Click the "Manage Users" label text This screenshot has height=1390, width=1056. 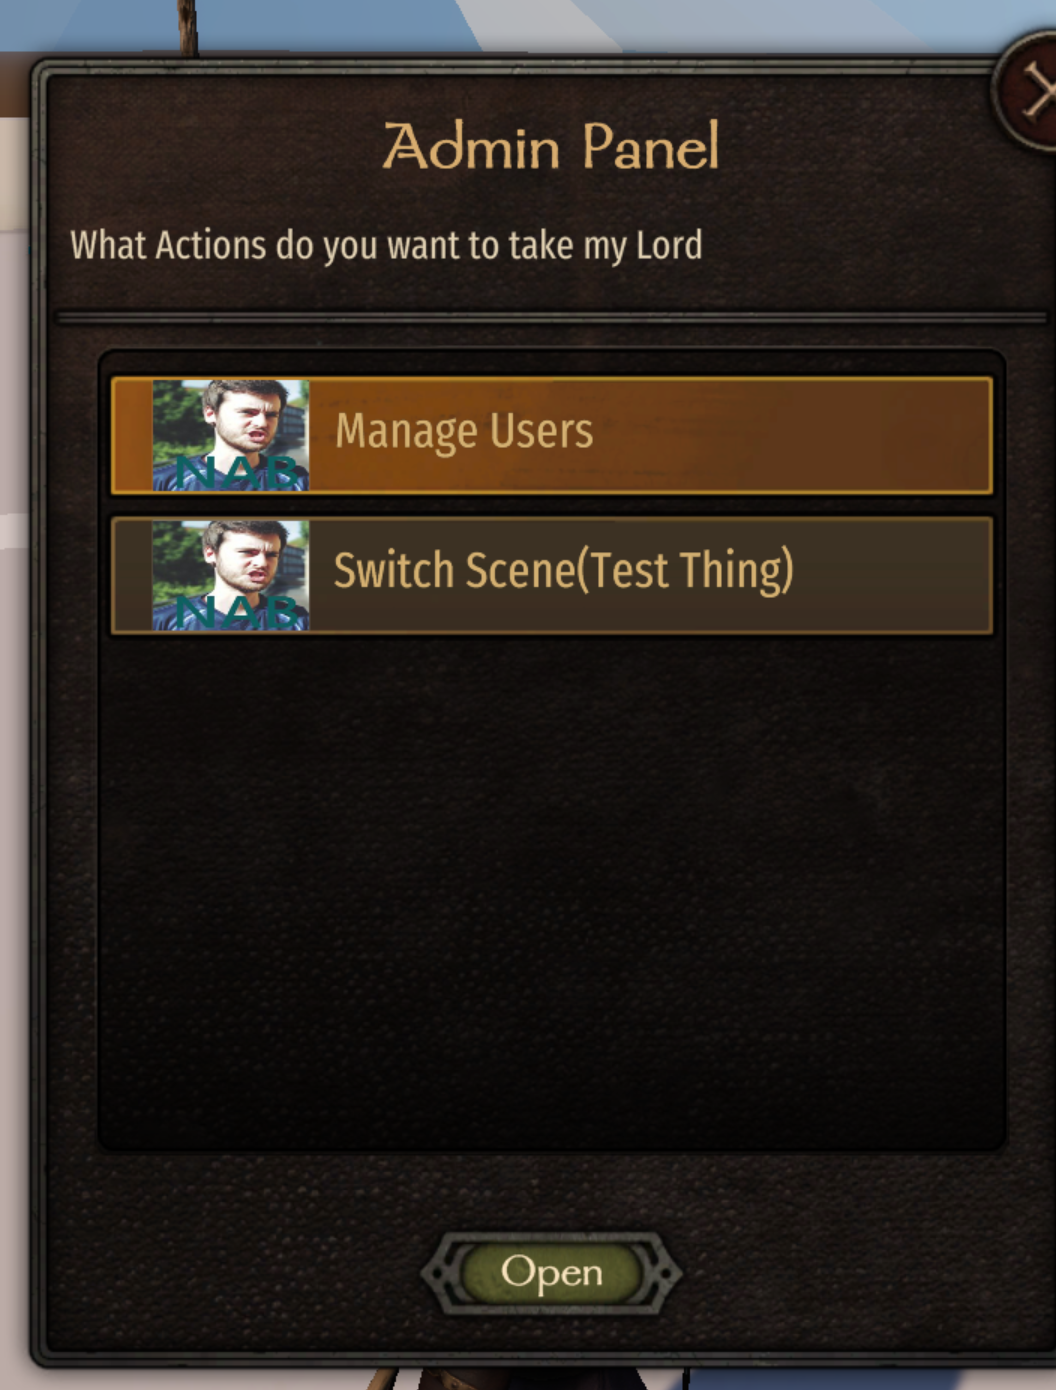click(464, 432)
